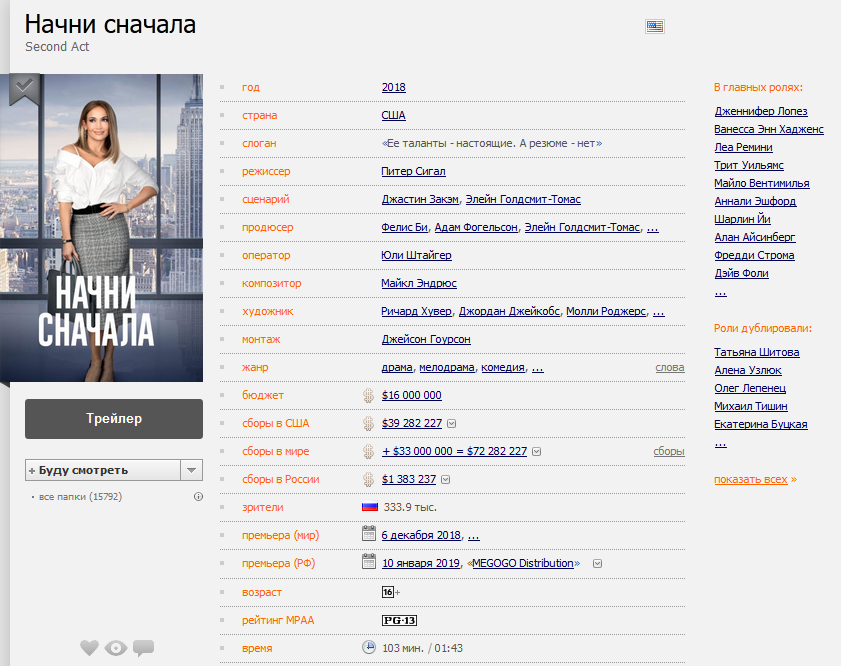Open actor Ванесса Энн Хадженс link
841x666 pixels.
tap(769, 129)
